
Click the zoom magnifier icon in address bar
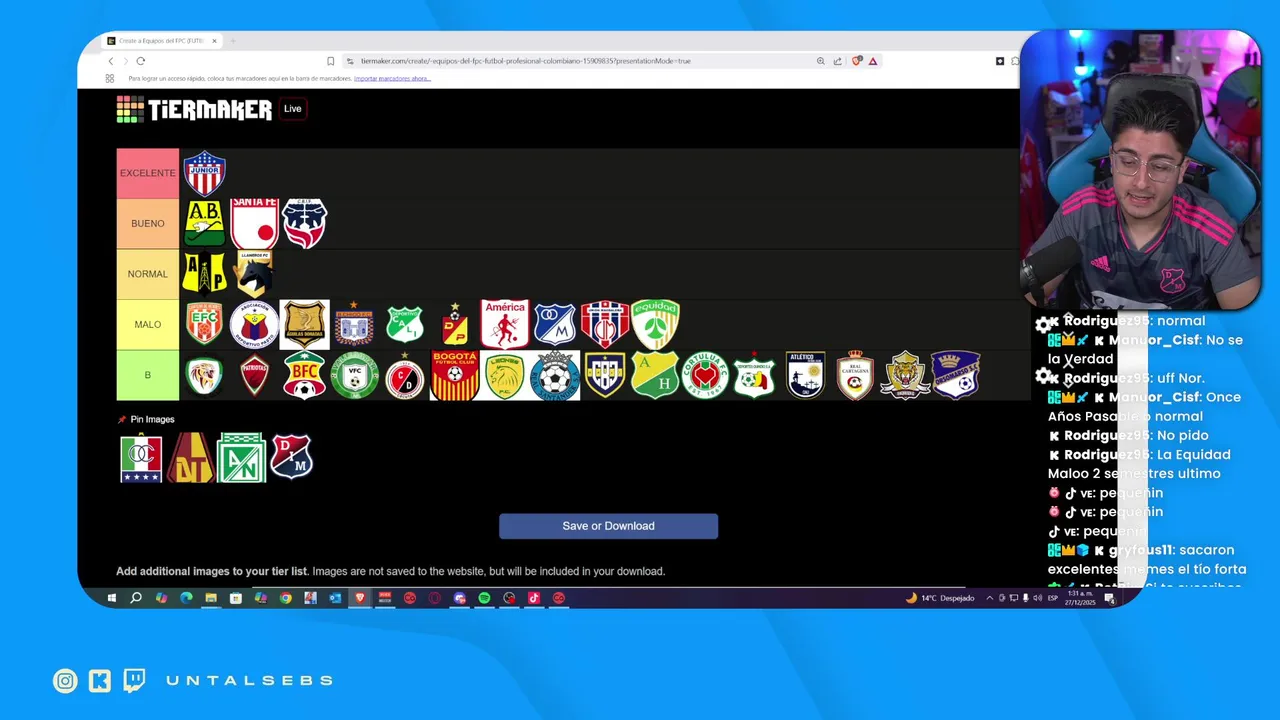tap(821, 61)
